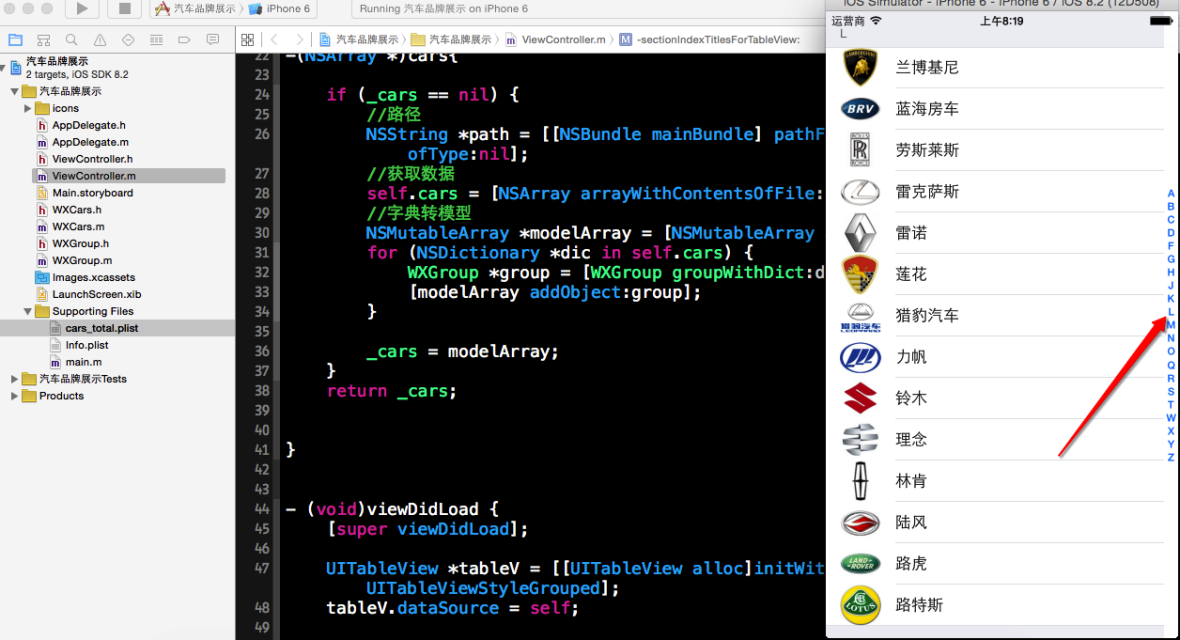Select AppDelegate.m in the navigator
The image size is (1180, 640).
[90, 142]
